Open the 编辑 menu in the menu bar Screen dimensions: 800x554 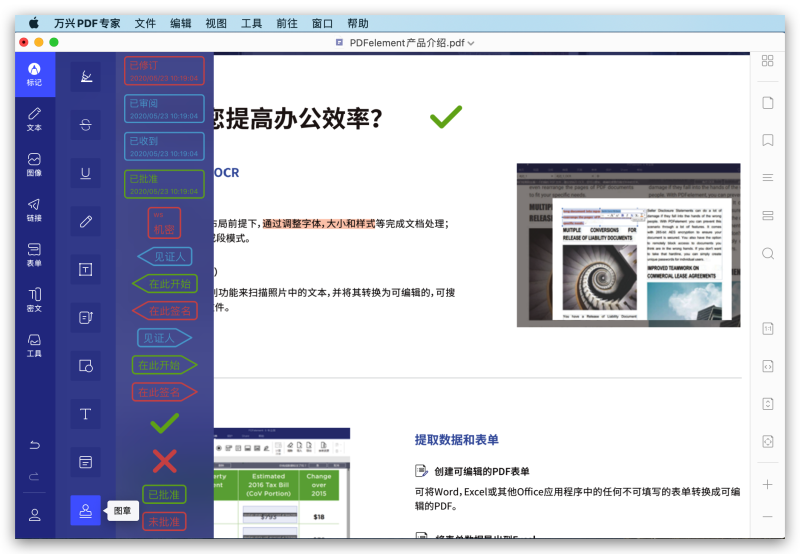[181, 23]
